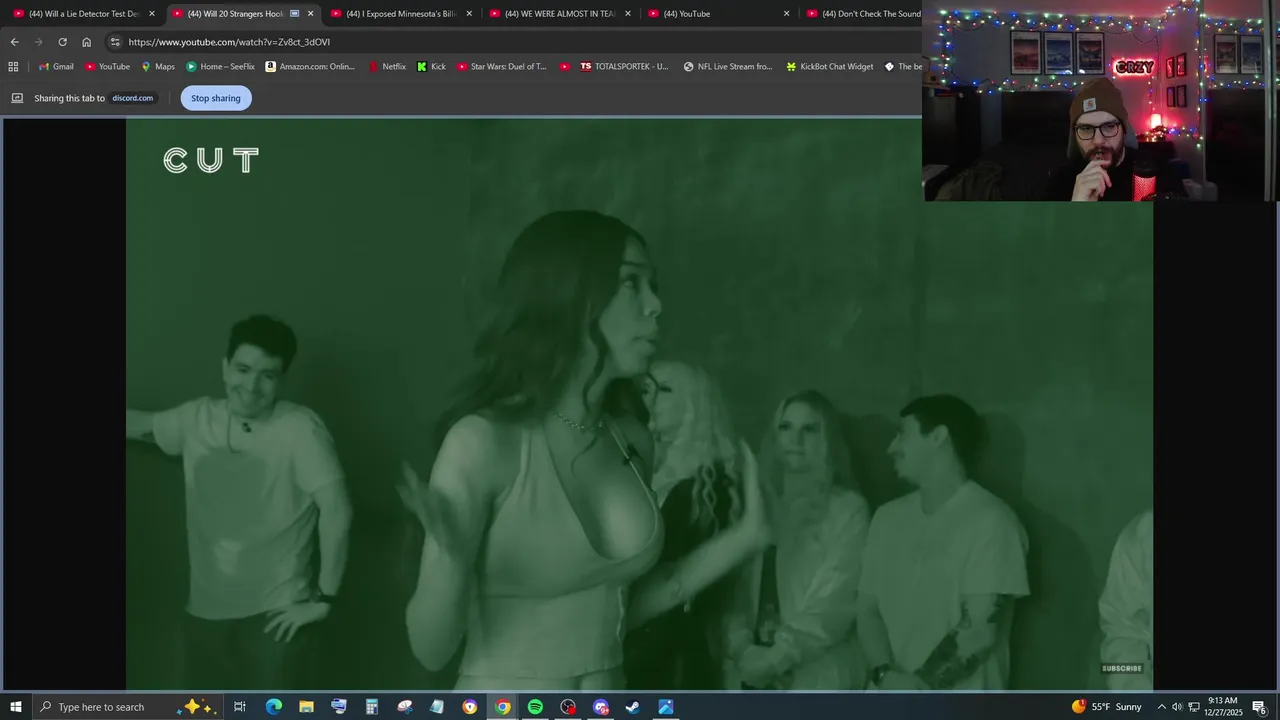The image size is (1280, 720).
Task: Open the clock showing 9:13 AM
Action: [1223, 707]
